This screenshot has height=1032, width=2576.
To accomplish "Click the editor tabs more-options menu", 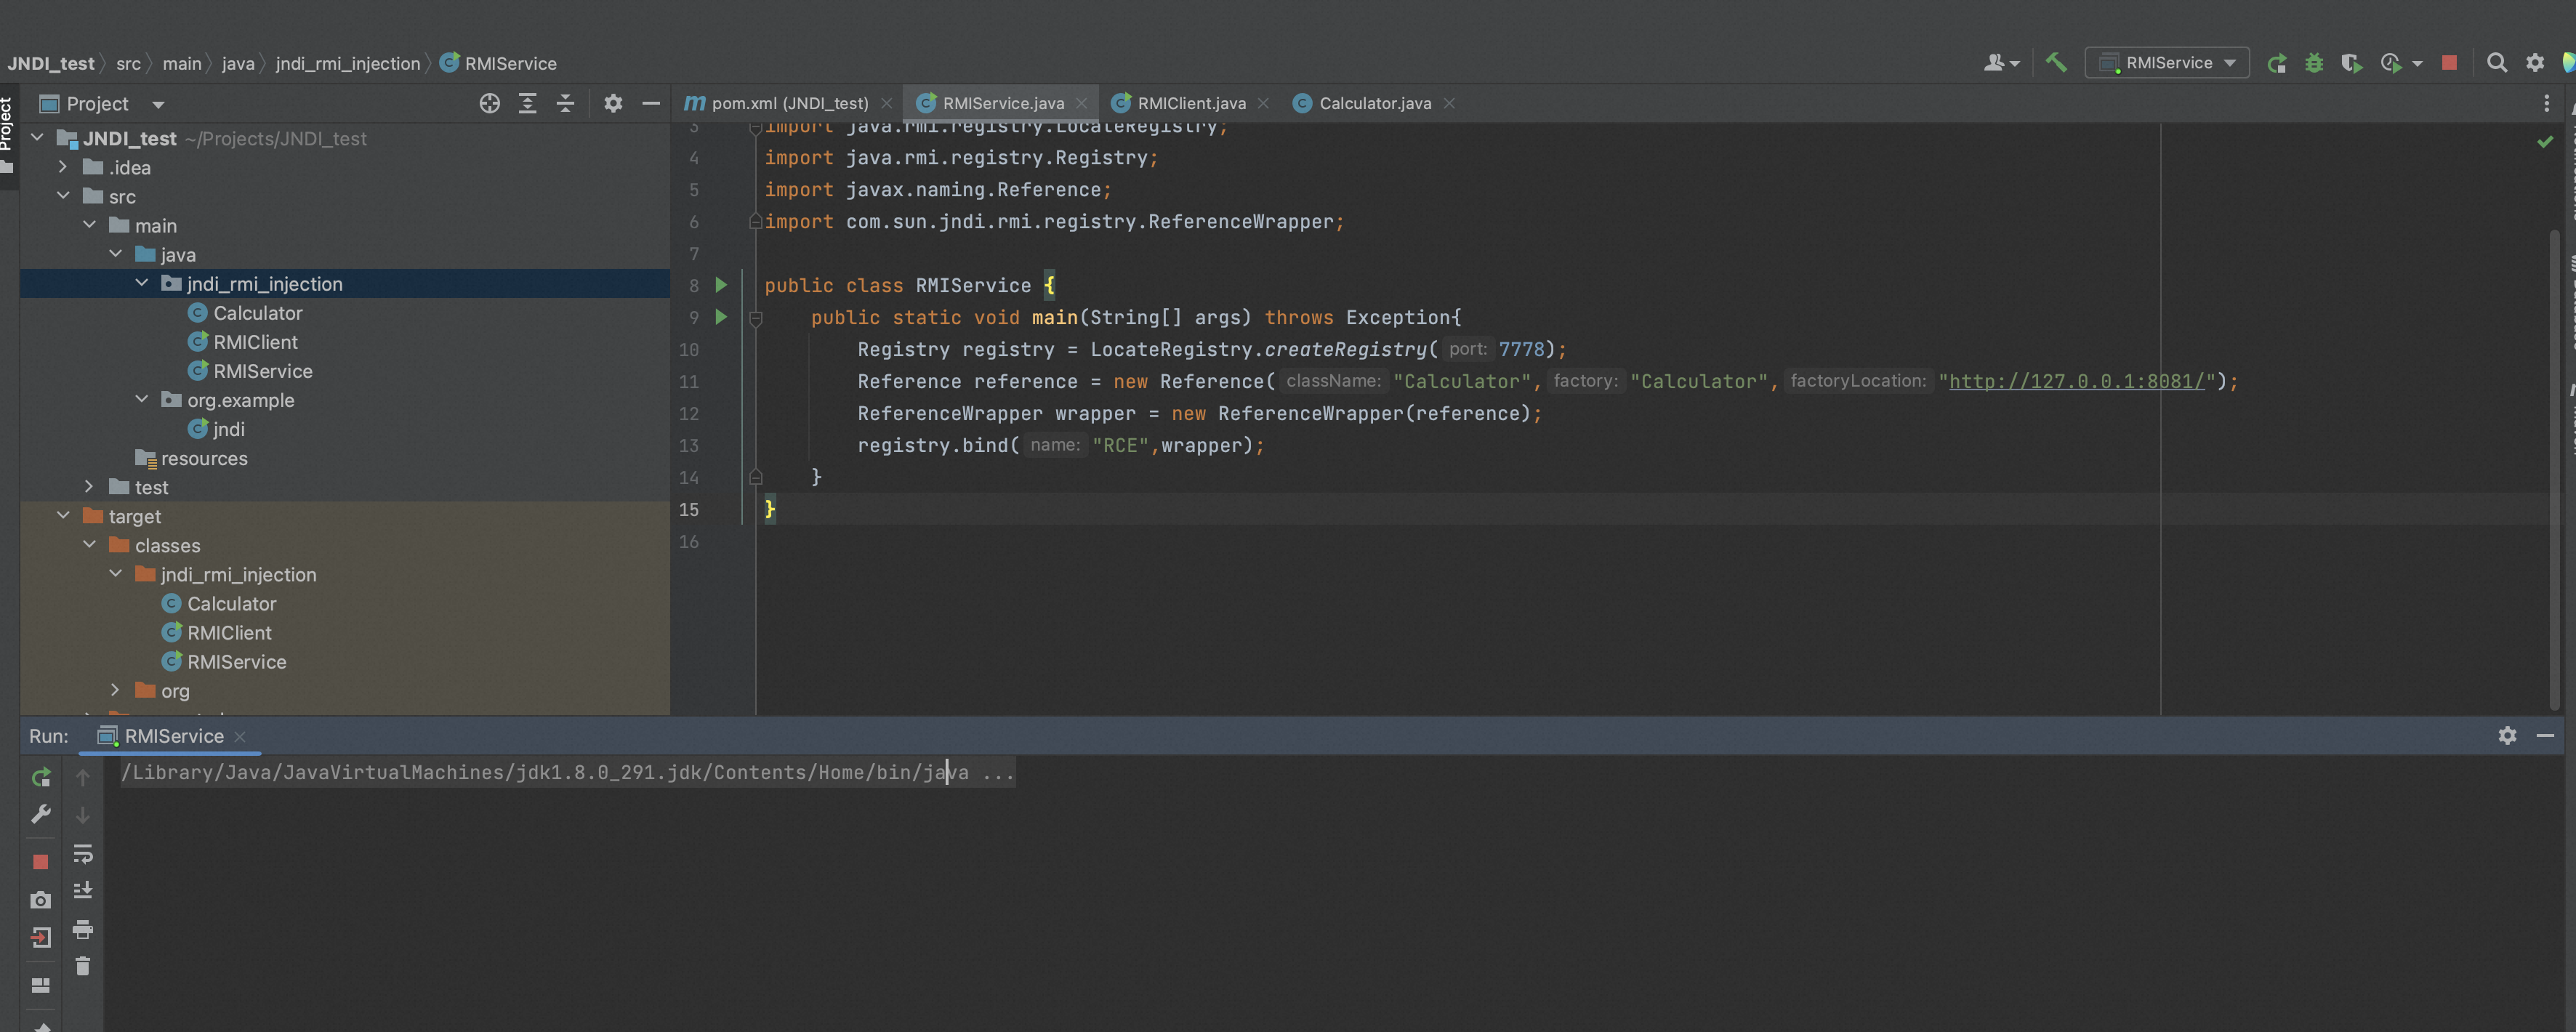I will [x=2546, y=103].
